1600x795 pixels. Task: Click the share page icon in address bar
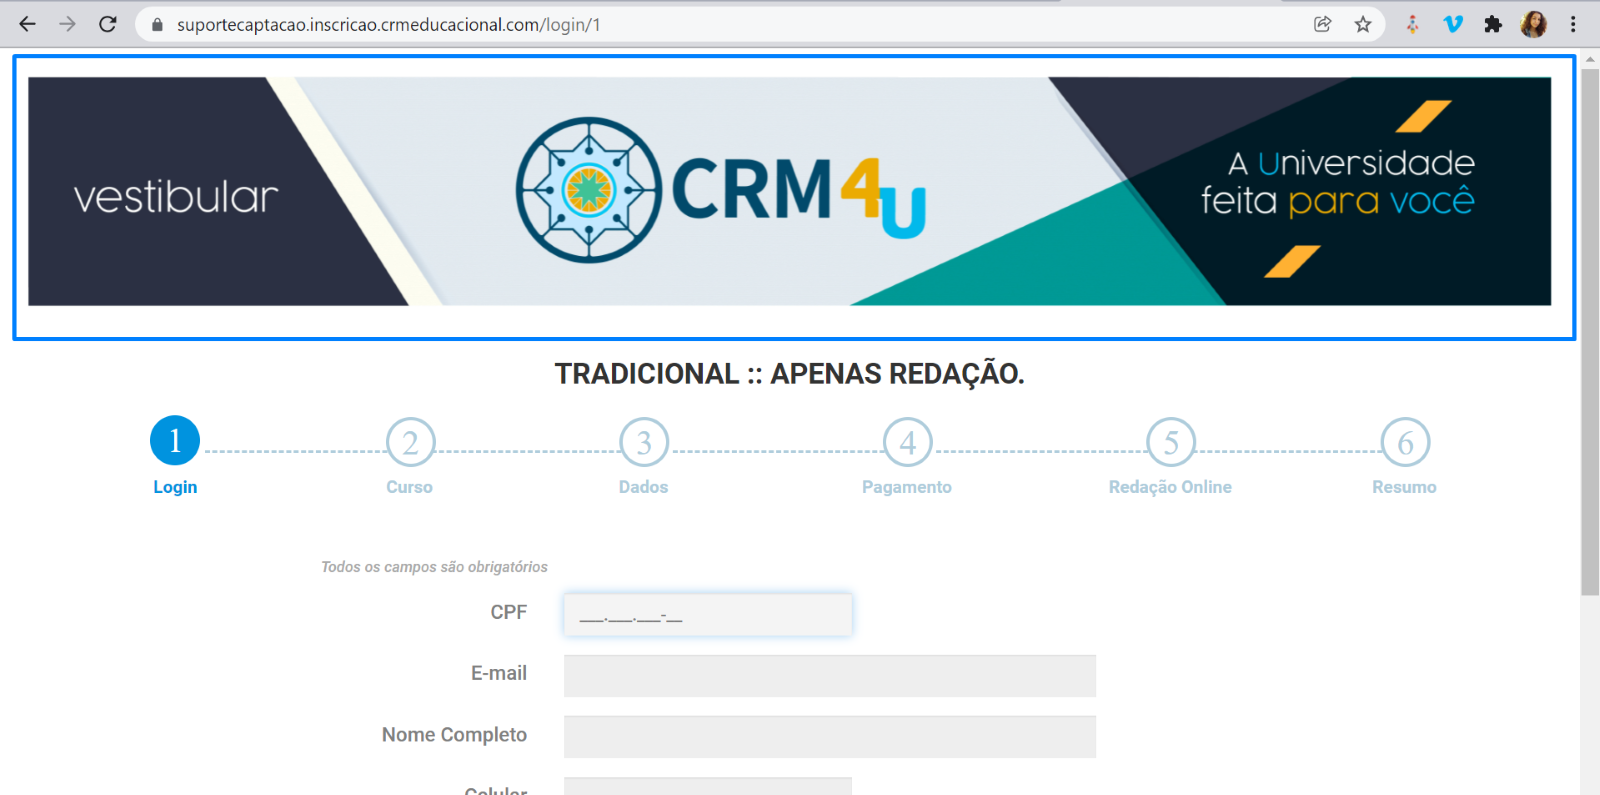(x=1322, y=24)
